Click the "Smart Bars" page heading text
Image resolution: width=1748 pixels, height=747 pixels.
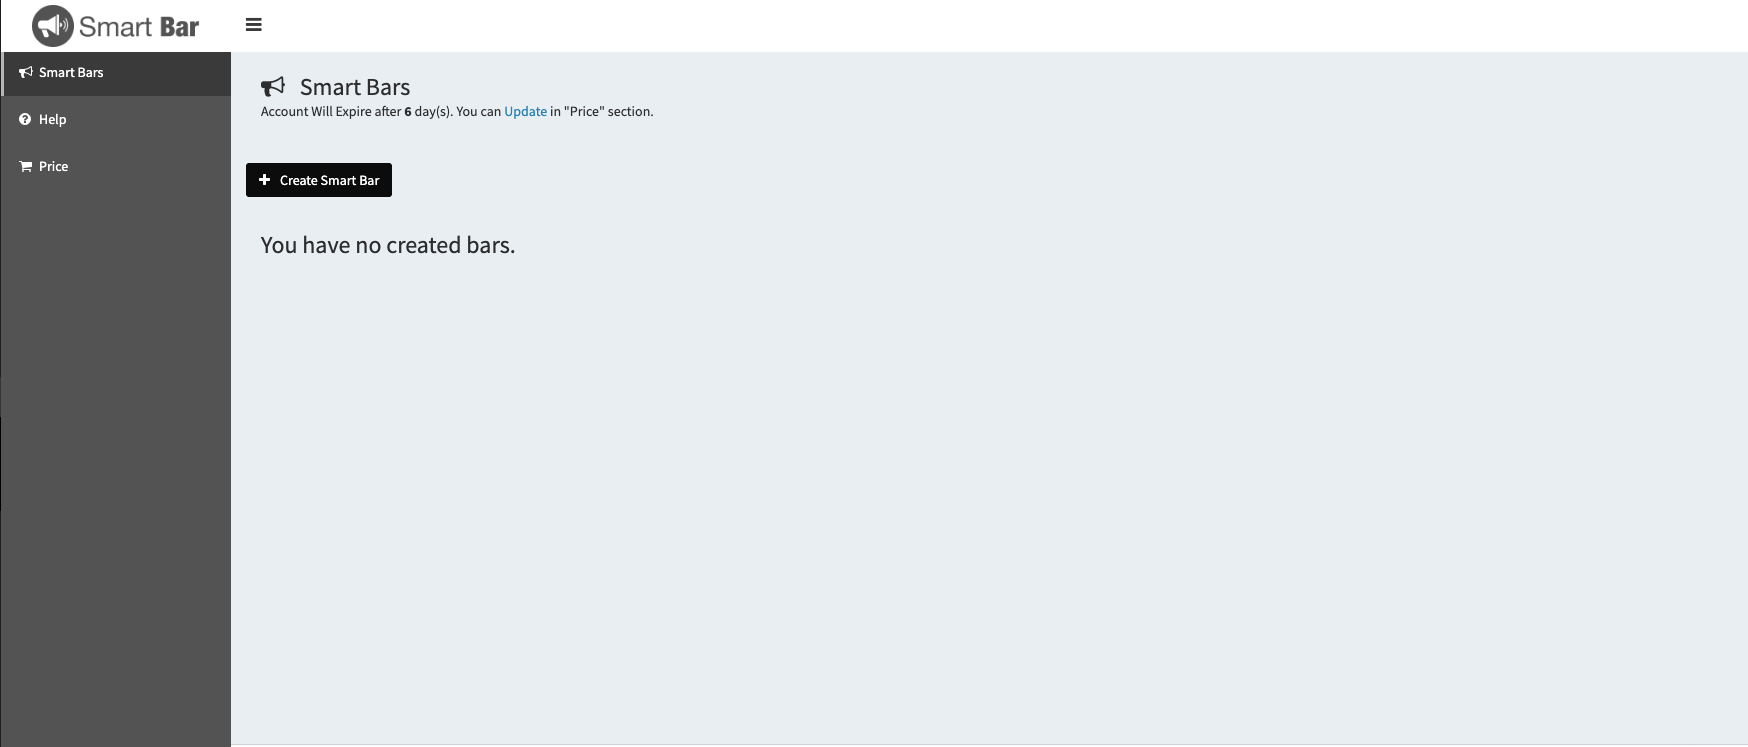tap(355, 88)
